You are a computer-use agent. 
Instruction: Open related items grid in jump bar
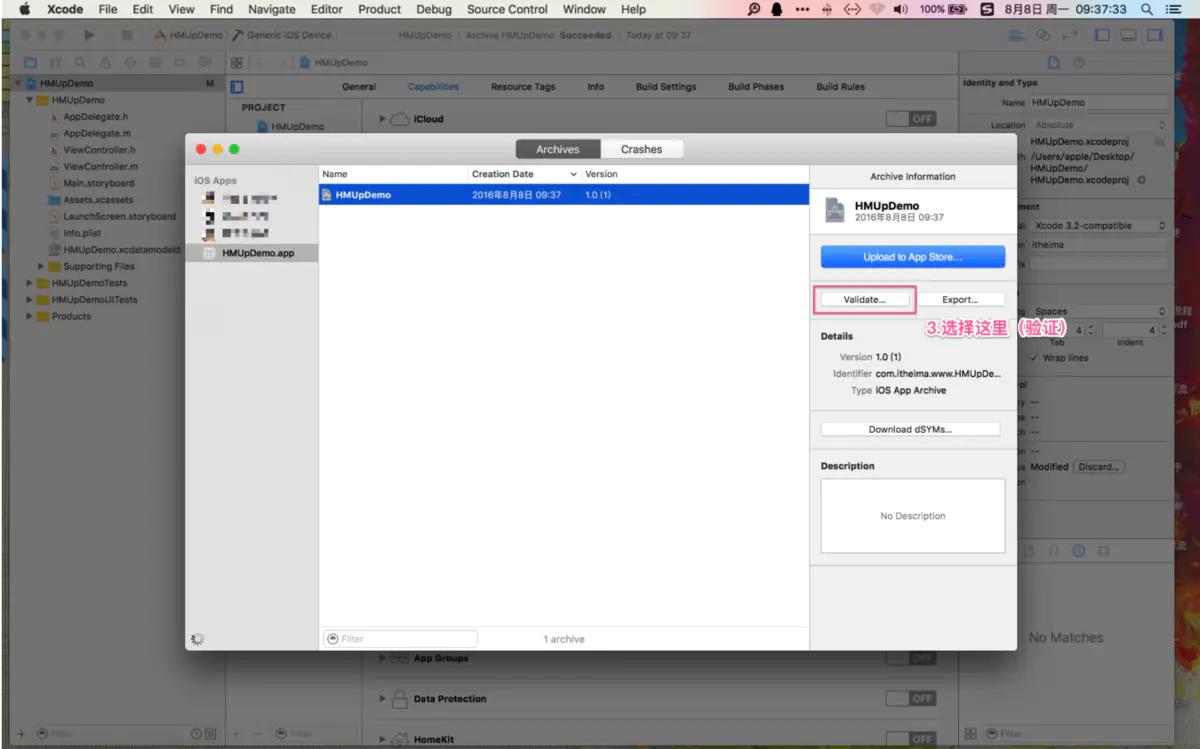pyautogui.click(x=237, y=62)
